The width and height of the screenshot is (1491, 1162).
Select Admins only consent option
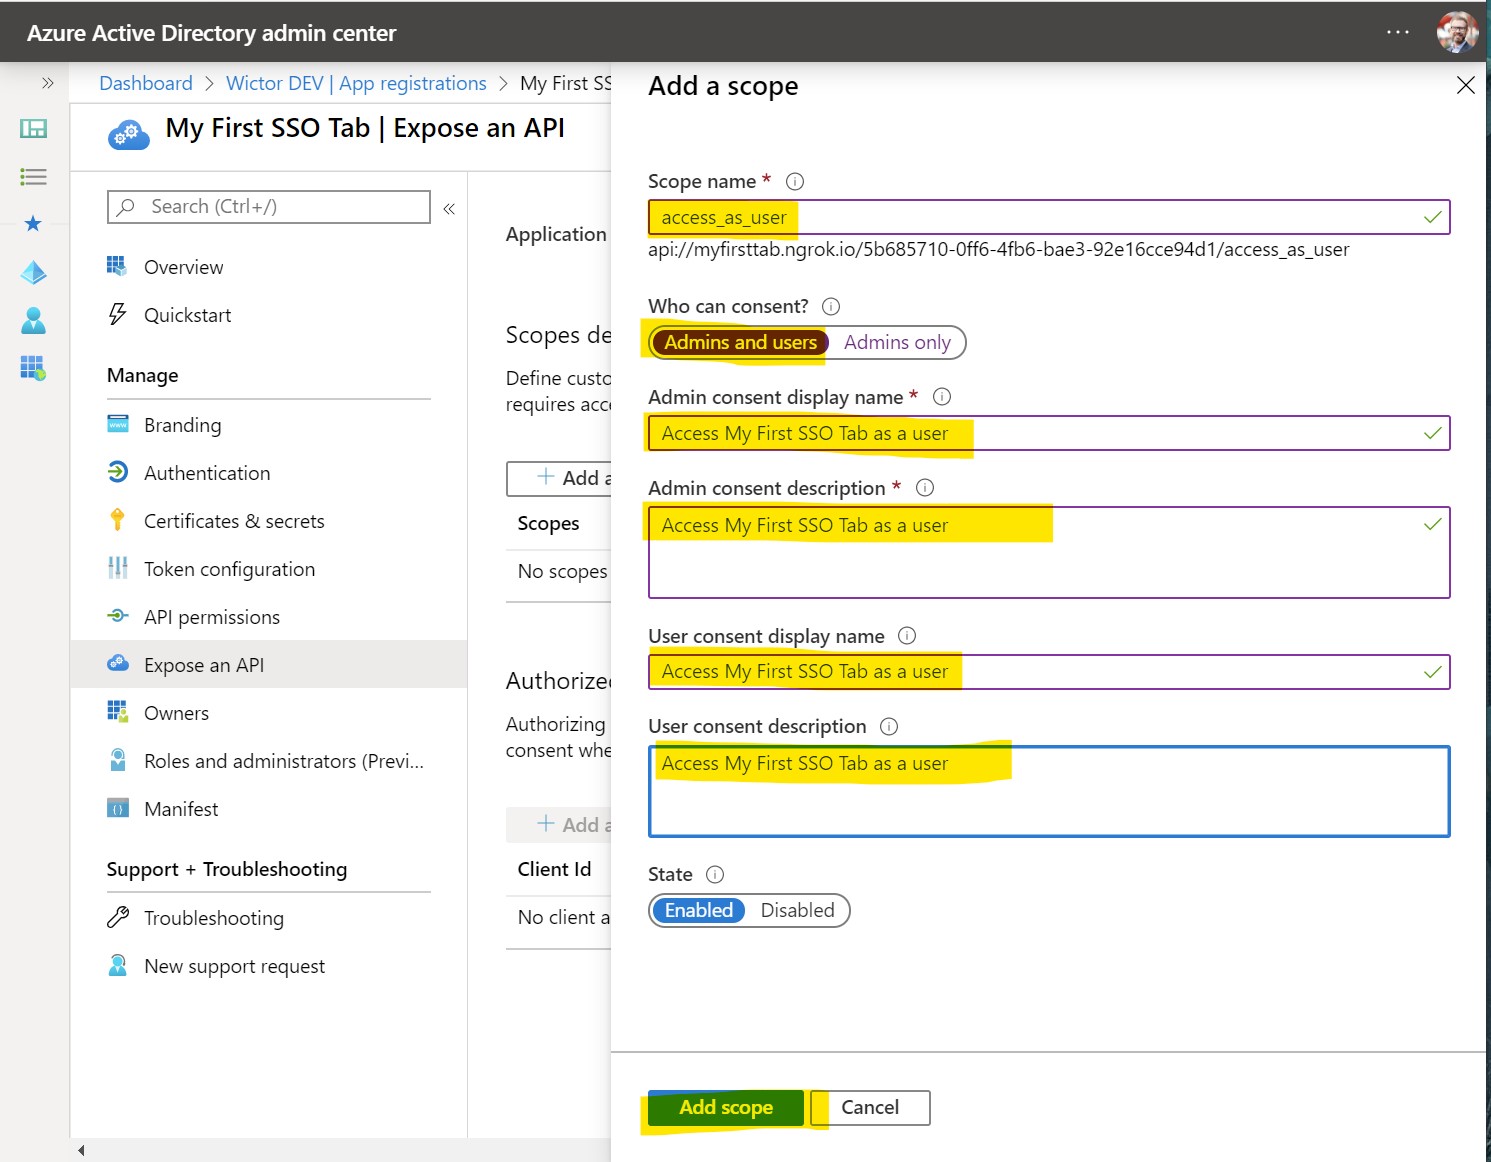(897, 342)
